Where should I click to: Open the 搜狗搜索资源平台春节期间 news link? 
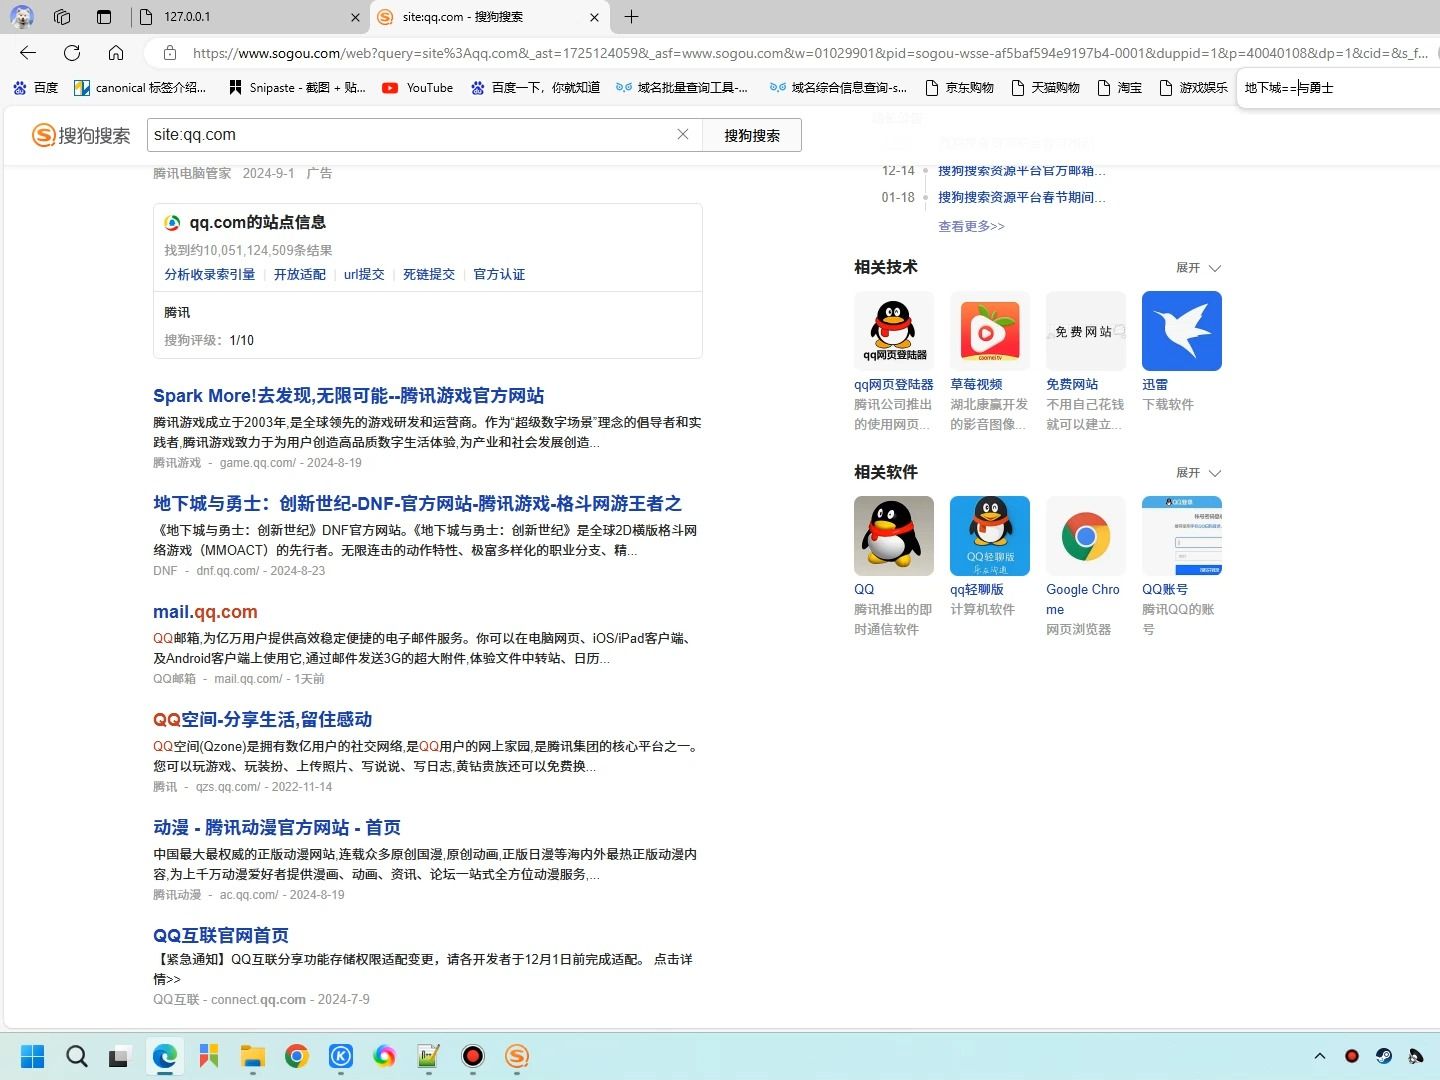click(1021, 197)
